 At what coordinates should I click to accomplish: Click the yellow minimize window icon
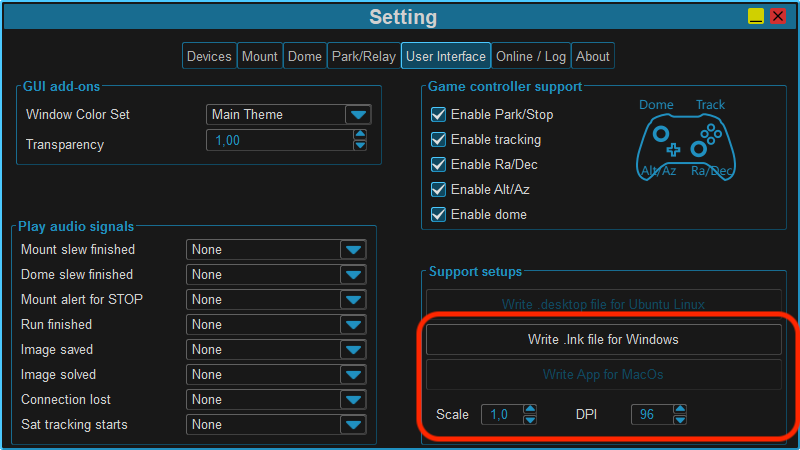(x=756, y=16)
